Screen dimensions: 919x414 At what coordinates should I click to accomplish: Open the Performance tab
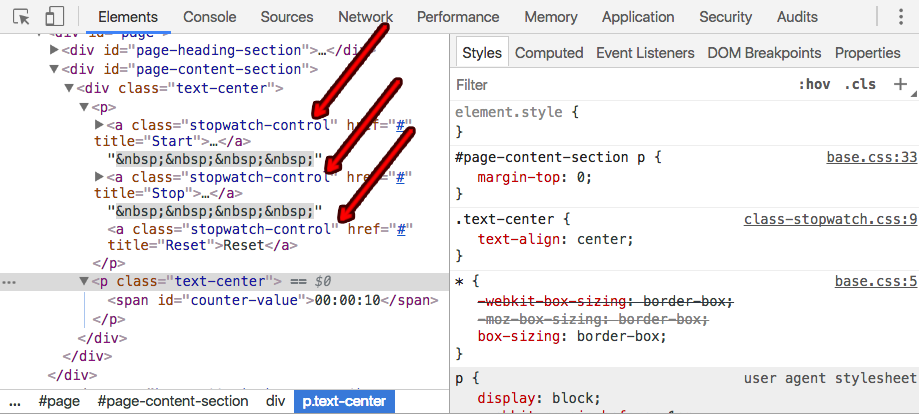pyautogui.click(x=458, y=17)
